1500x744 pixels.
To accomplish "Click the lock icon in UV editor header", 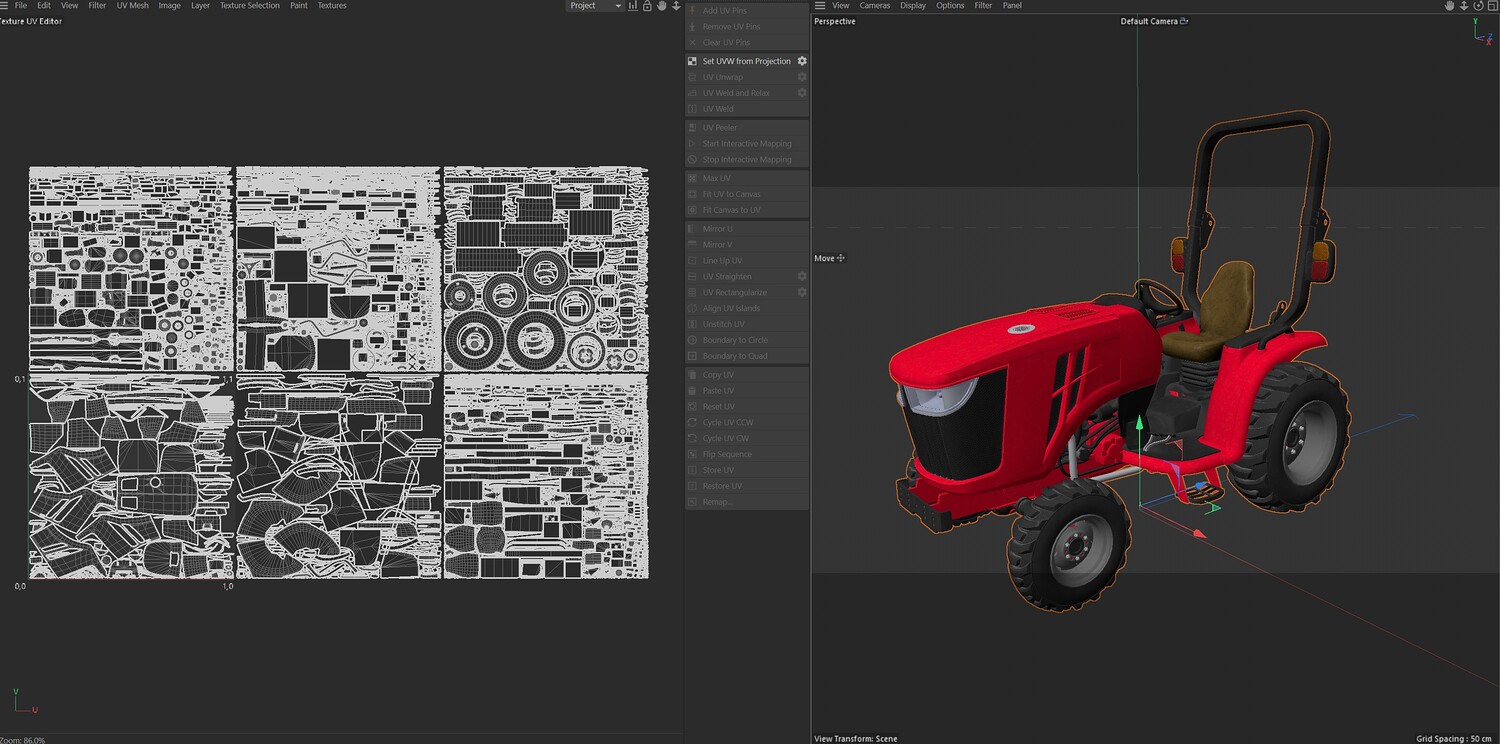I will tap(647, 6).
